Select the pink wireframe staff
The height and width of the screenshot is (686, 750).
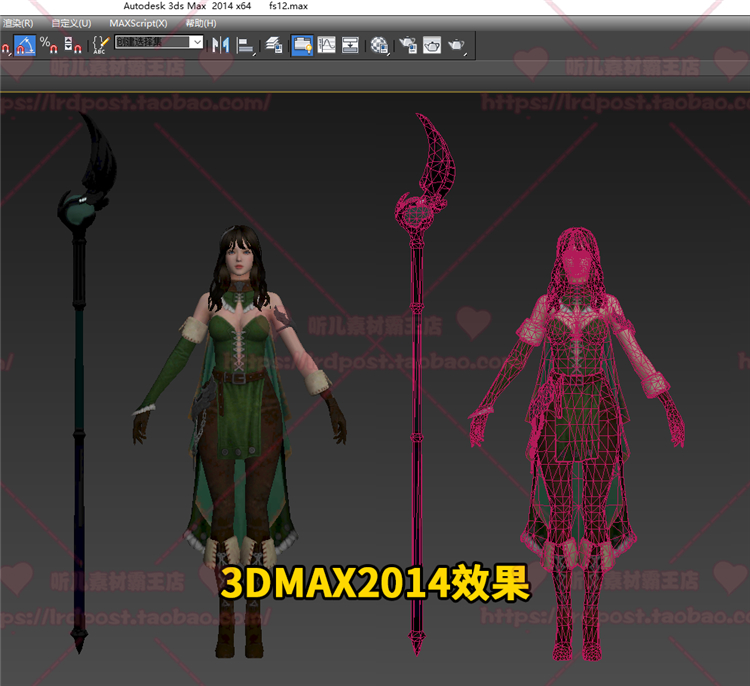pos(417,383)
